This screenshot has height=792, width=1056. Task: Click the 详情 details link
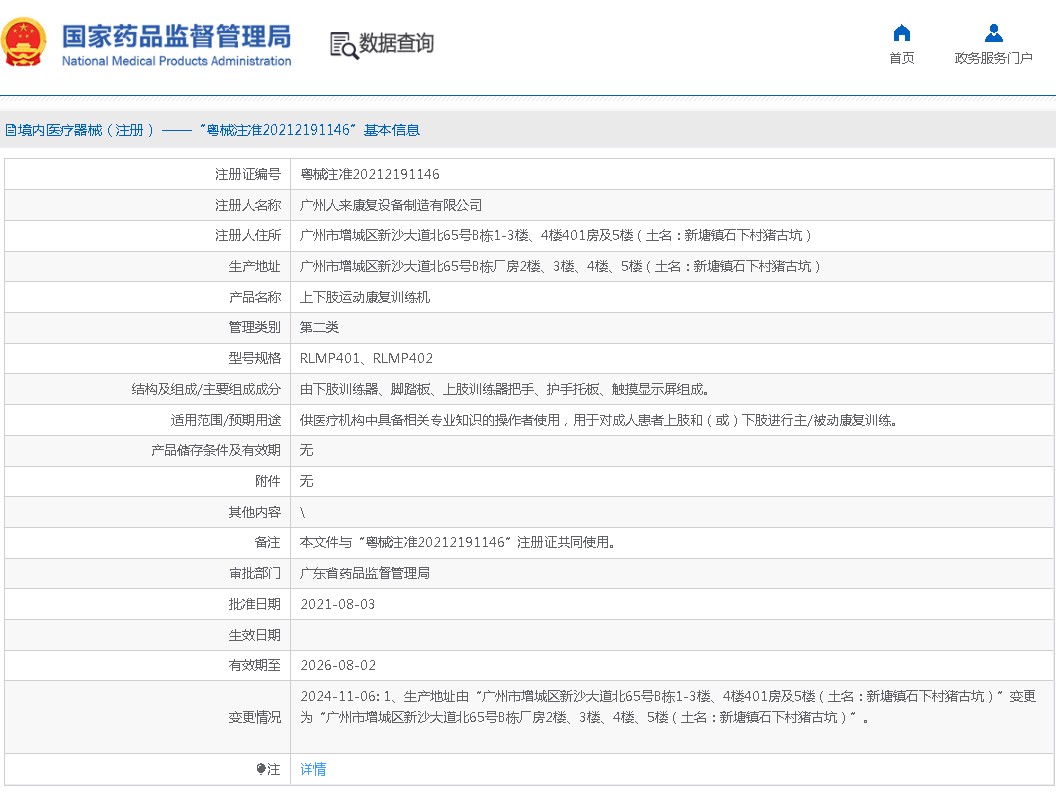point(313,769)
